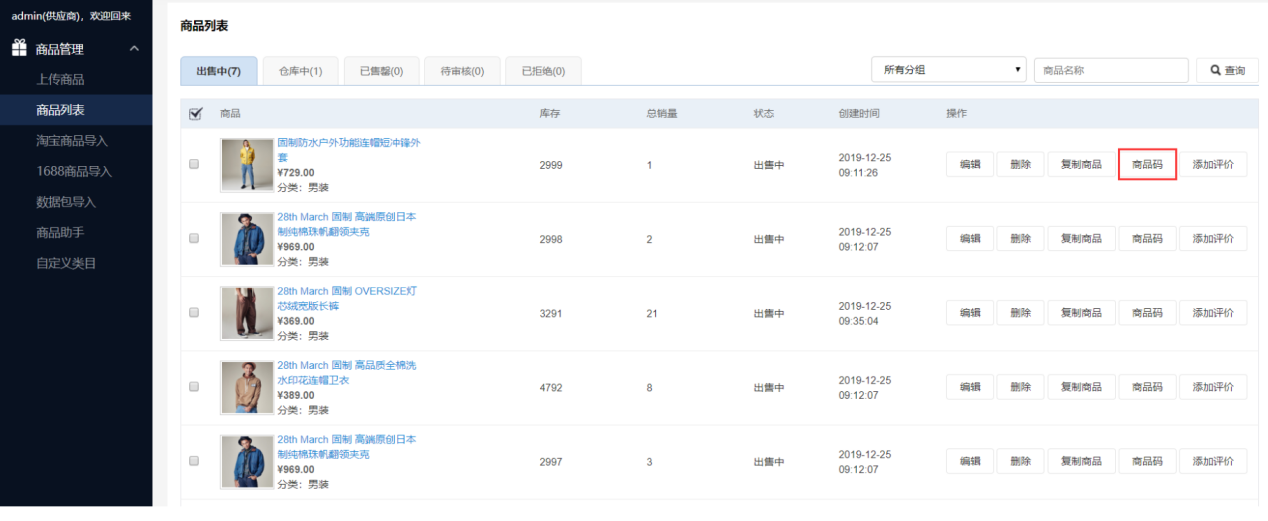The width and height of the screenshot is (1268, 521).
Task: Click 删除 in the row with stock 2997
Action: tap(1020, 461)
